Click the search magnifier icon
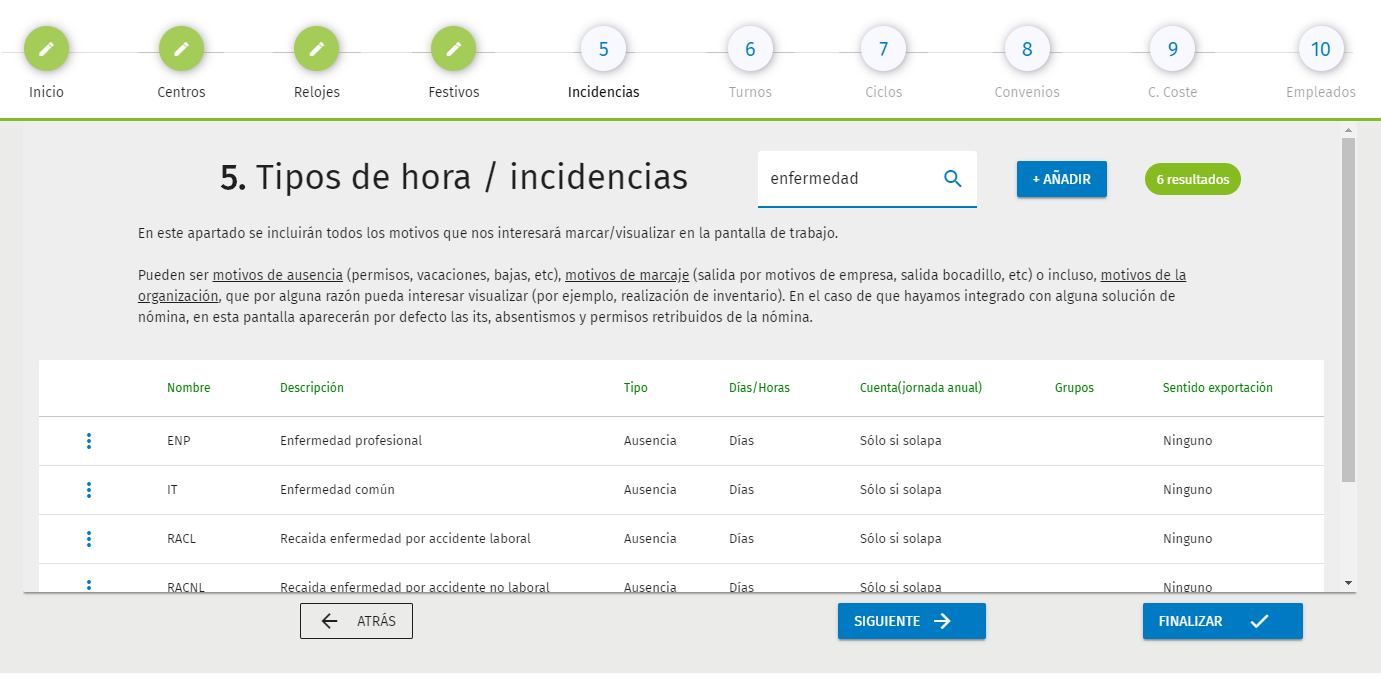1381x694 pixels. 952,179
